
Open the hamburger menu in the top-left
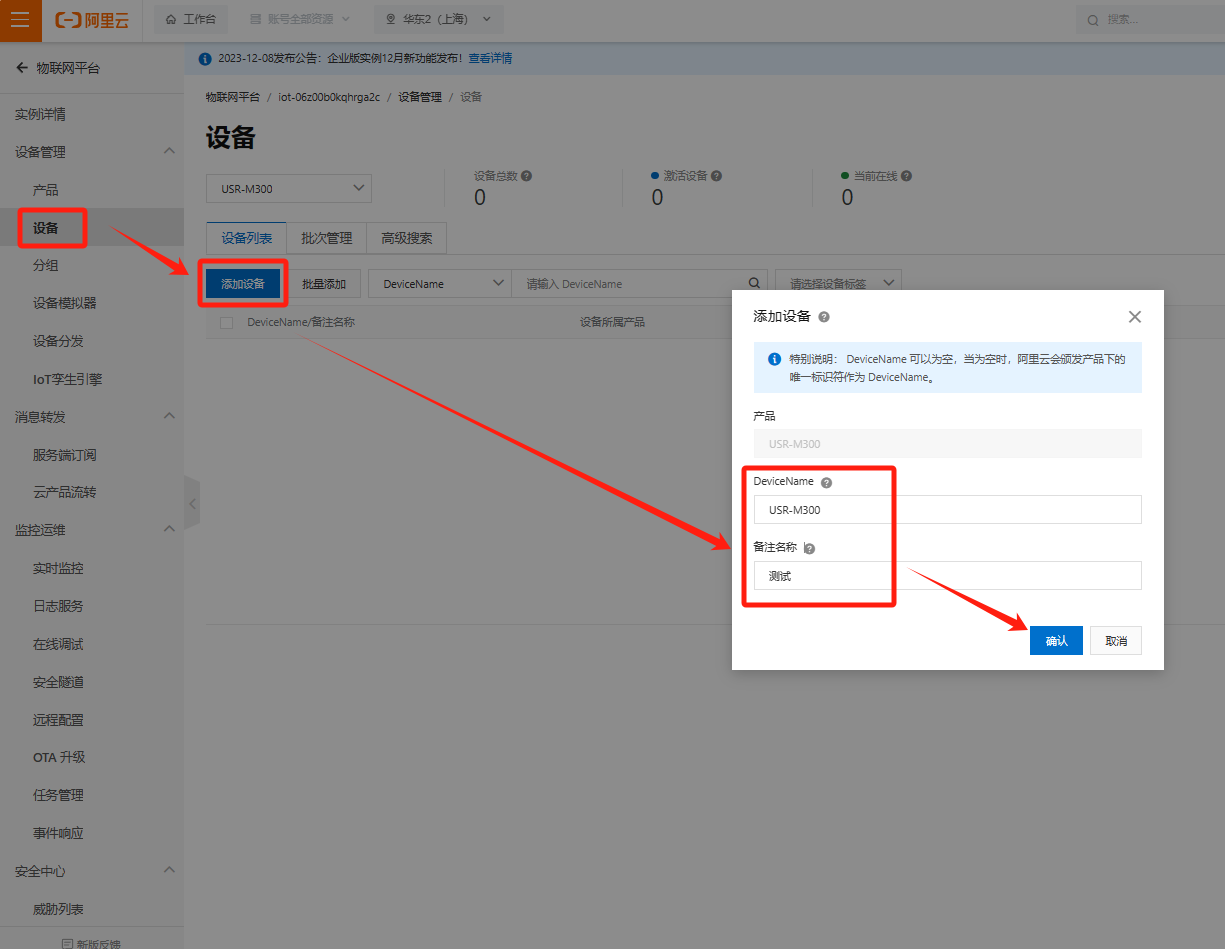(x=20, y=20)
